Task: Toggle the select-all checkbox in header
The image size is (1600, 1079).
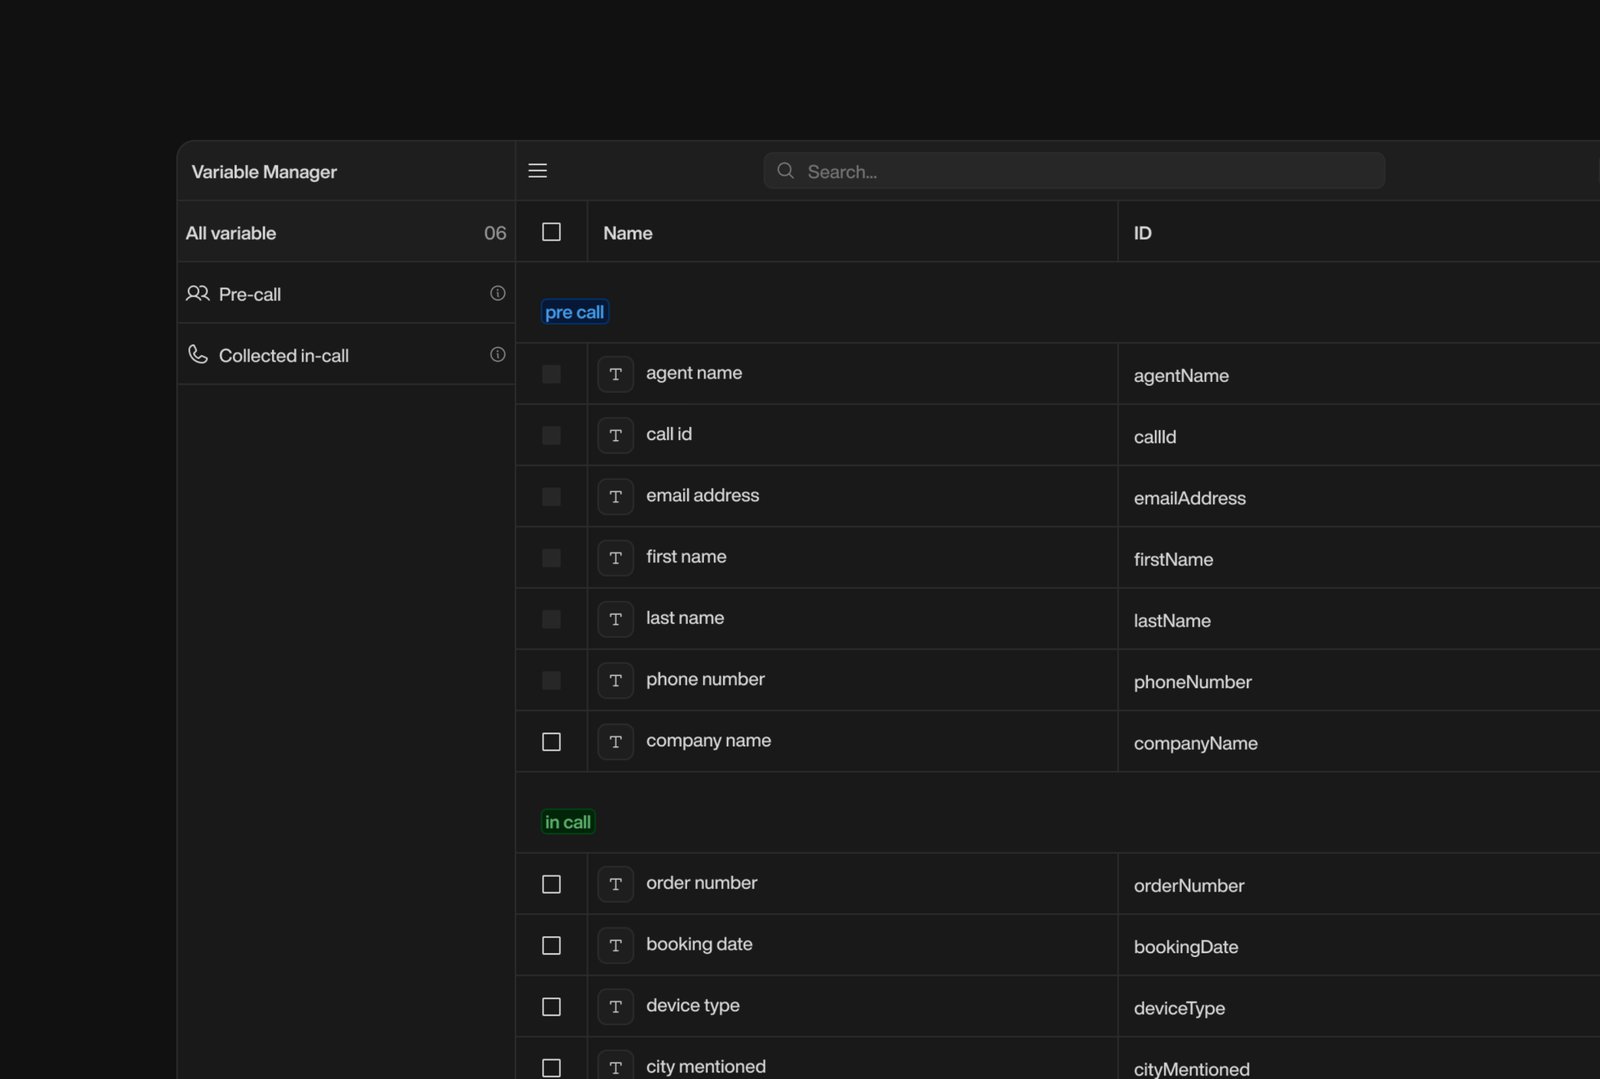Action: pyautogui.click(x=551, y=232)
